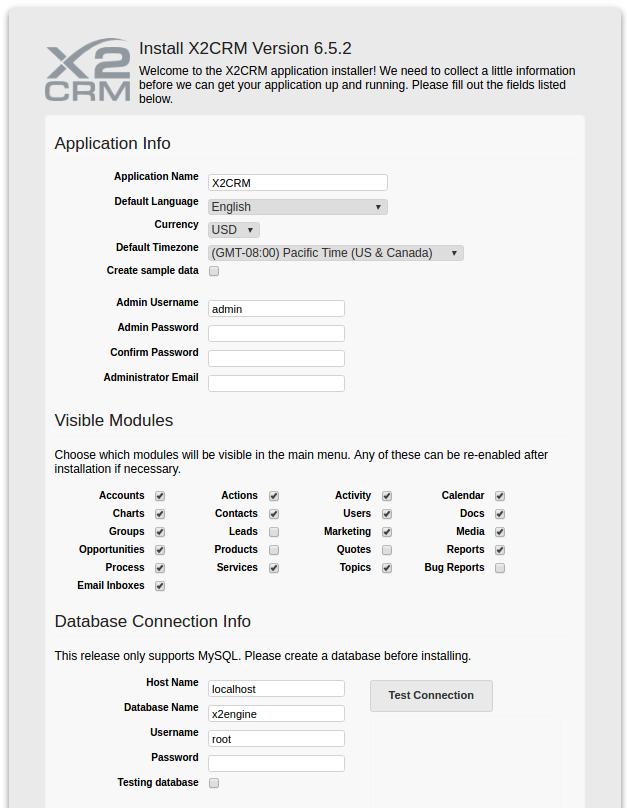Viewport: 627px width, 808px height.
Task: Edit the Application Name field
Action: (298, 182)
